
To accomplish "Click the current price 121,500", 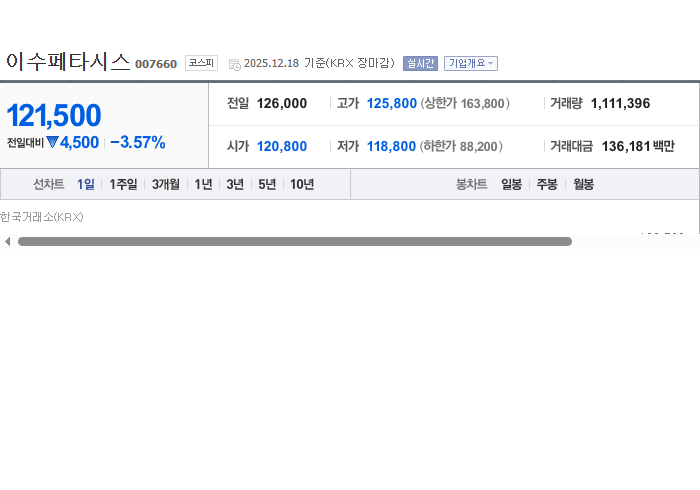I will (54, 115).
